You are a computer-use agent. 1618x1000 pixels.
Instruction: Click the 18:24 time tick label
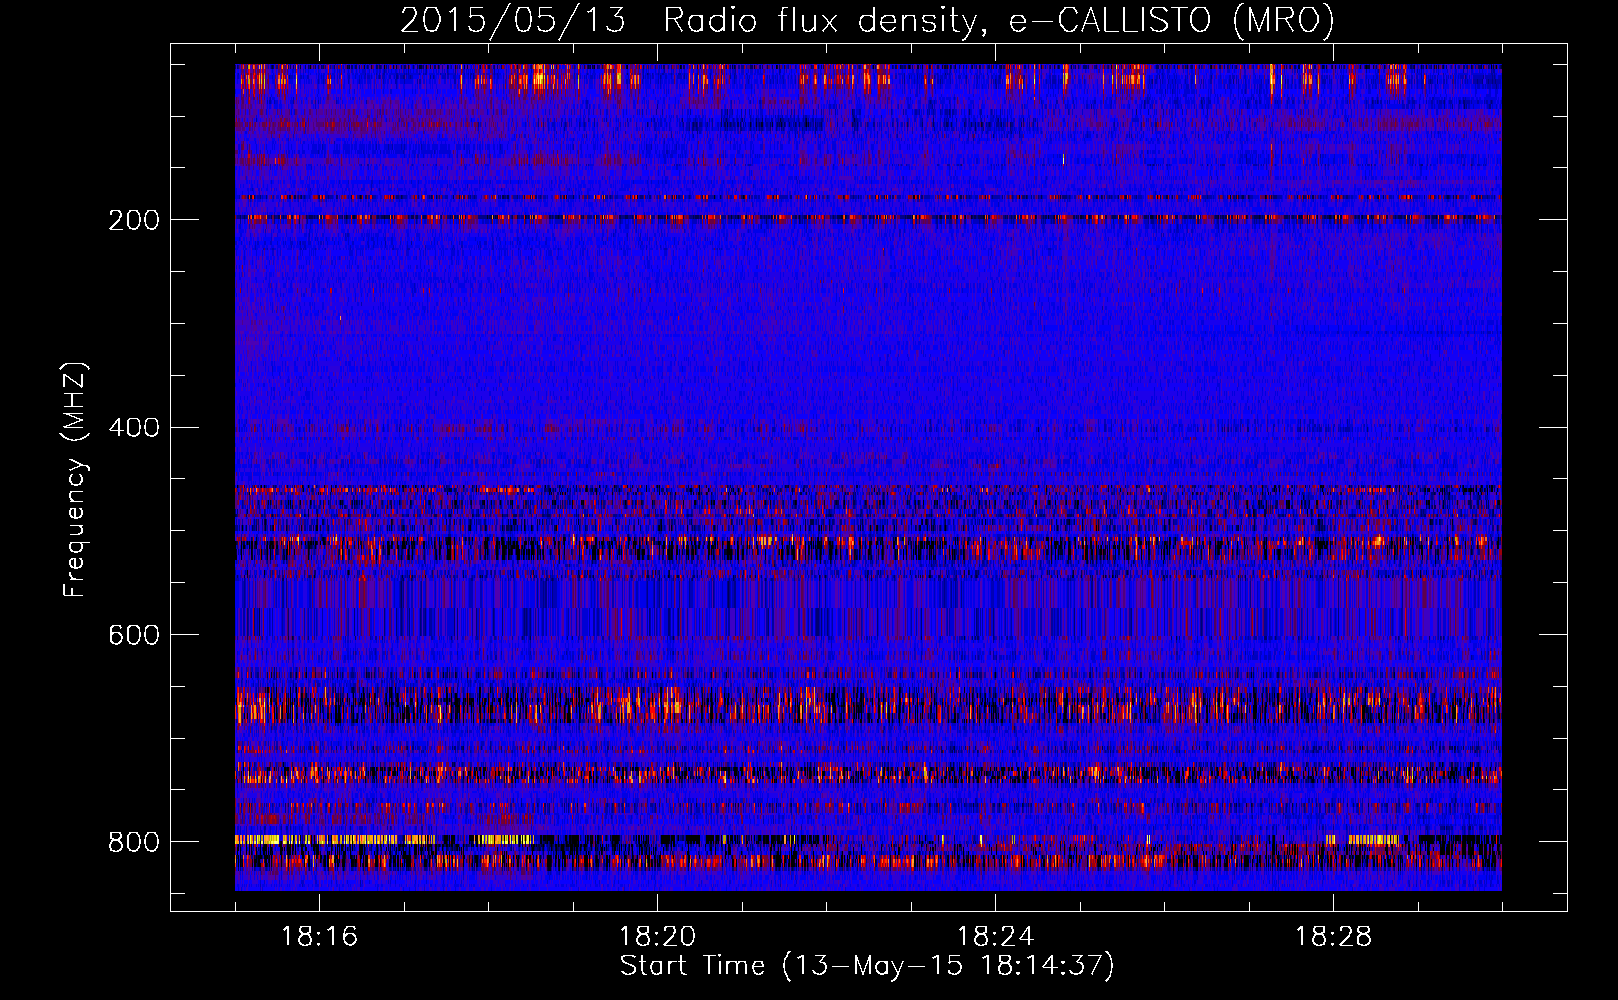[x=995, y=937]
